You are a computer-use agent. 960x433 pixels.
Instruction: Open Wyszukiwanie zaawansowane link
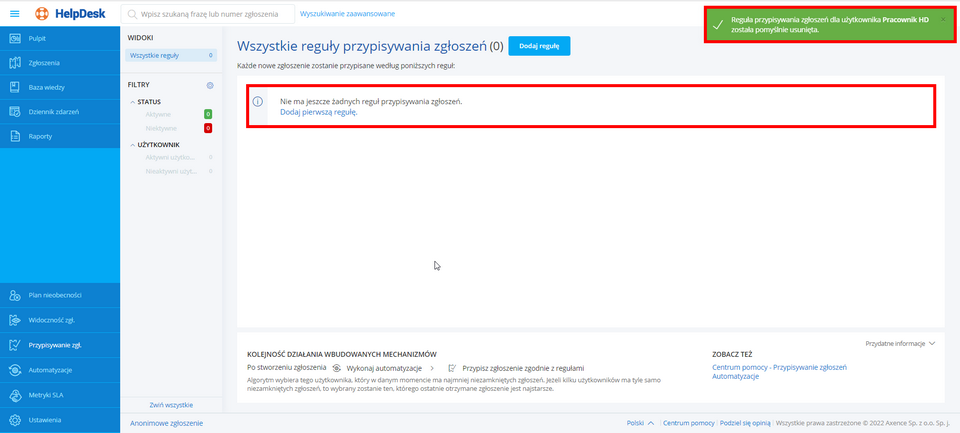(x=347, y=14)
